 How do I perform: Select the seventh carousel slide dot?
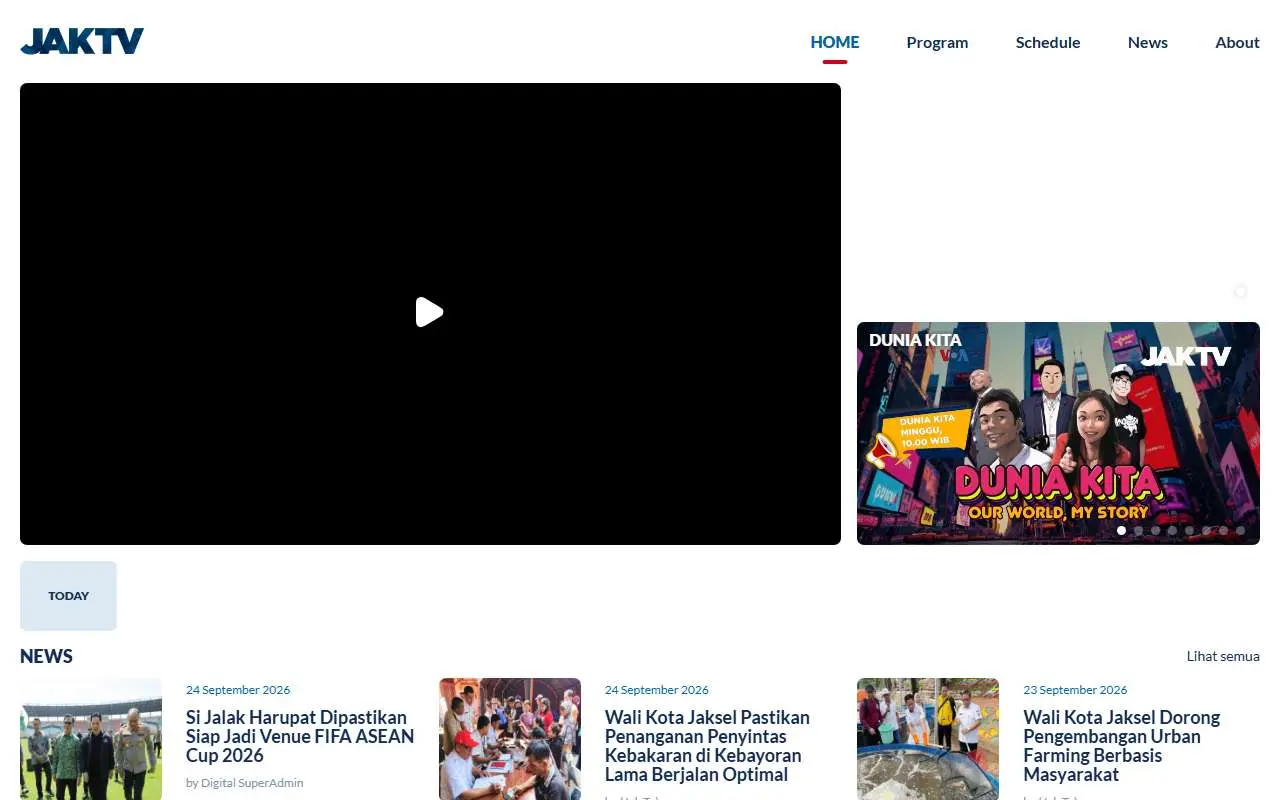tap(1223, 531)
